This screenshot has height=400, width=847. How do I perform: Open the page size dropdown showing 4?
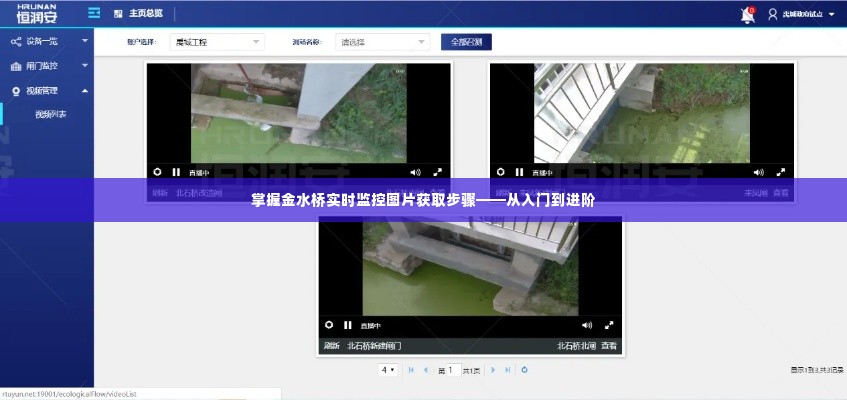tap(388, 370)
